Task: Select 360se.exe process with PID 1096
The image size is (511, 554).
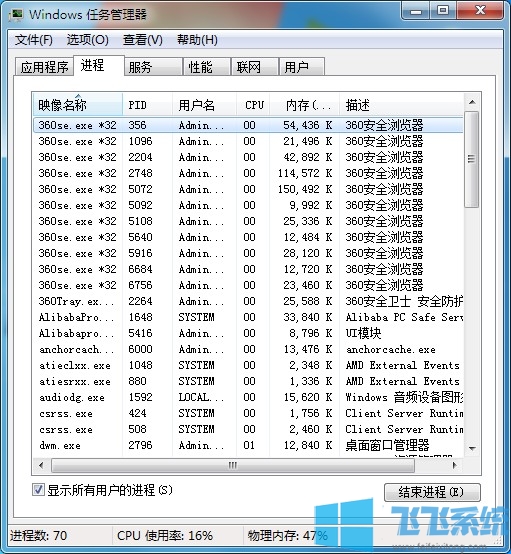Action: (248, 141)
